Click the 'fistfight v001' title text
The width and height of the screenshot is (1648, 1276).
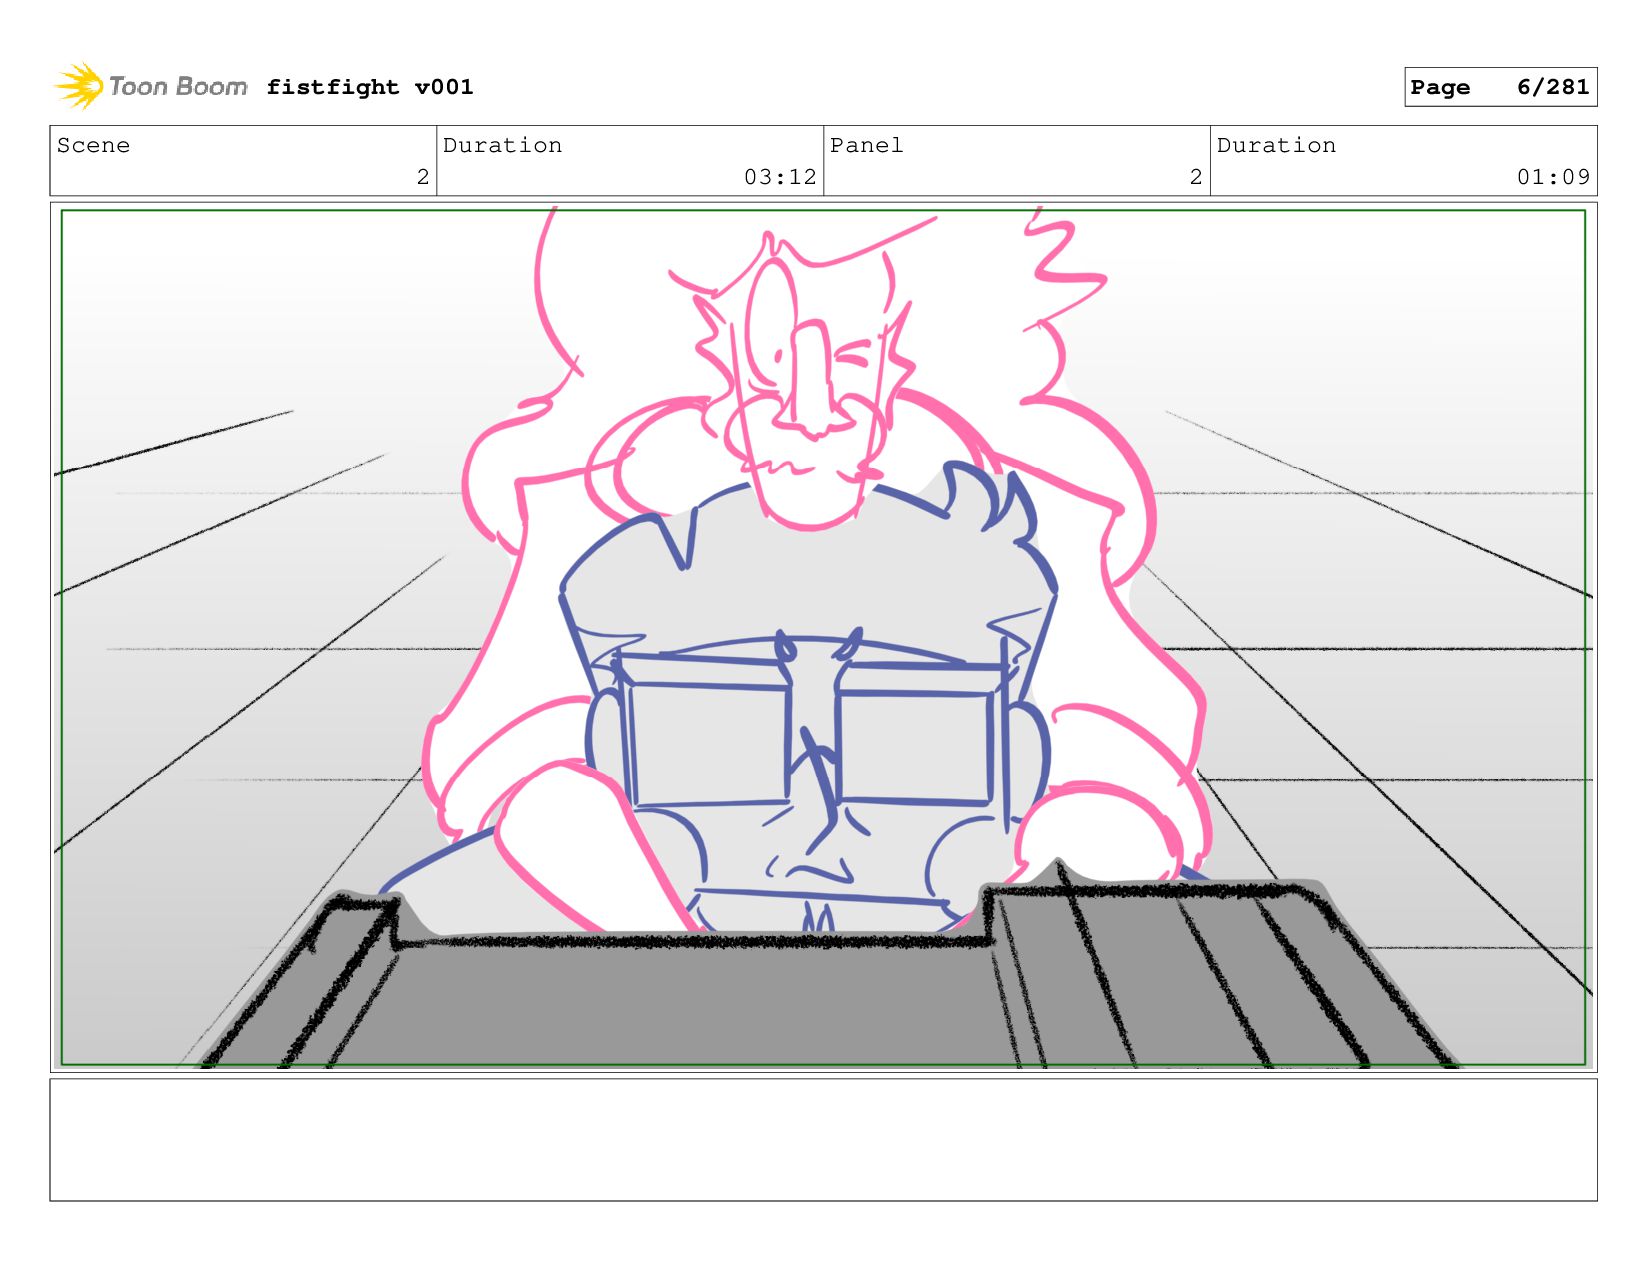point(370,87)
